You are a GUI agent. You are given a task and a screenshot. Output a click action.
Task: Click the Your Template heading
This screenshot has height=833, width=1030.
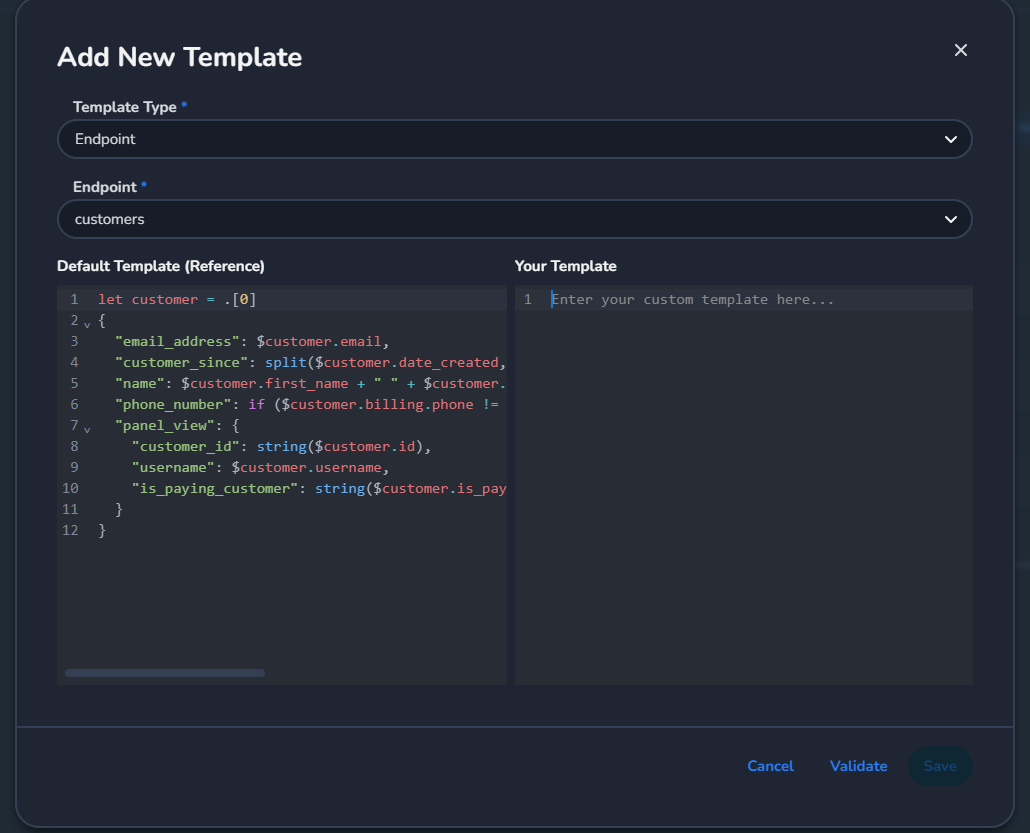coord(566,266)
